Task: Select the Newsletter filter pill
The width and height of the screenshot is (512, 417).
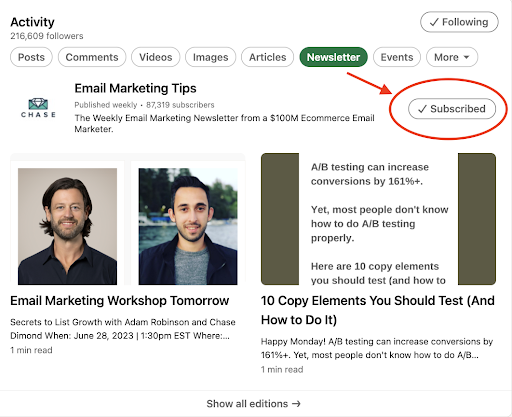Action: point(333,57)
